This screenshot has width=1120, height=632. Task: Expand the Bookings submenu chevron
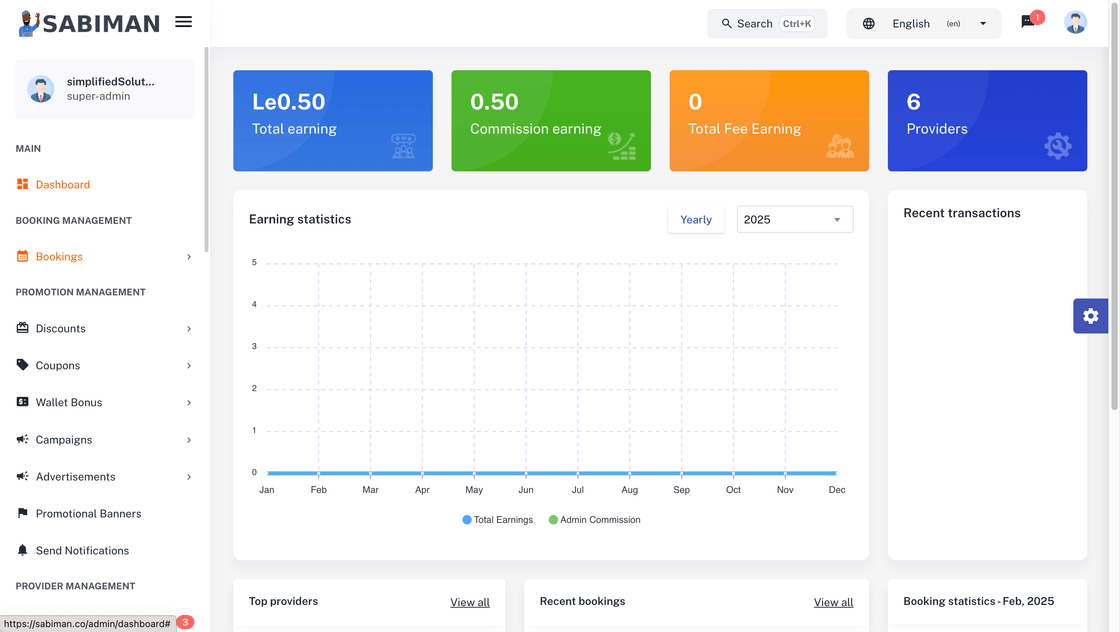click(189, 257)
